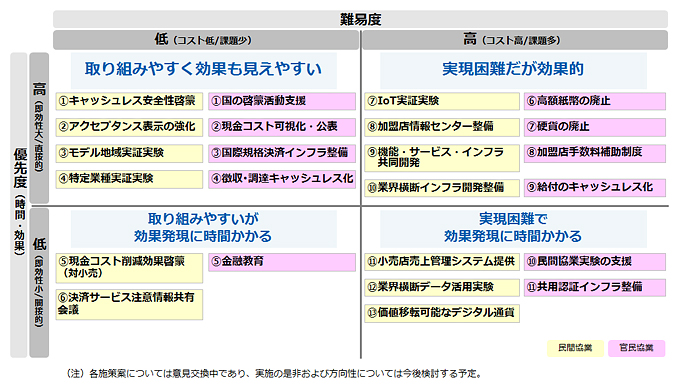Select ①キャッシュレス安全性啓蒙 box

coord(129,101)
